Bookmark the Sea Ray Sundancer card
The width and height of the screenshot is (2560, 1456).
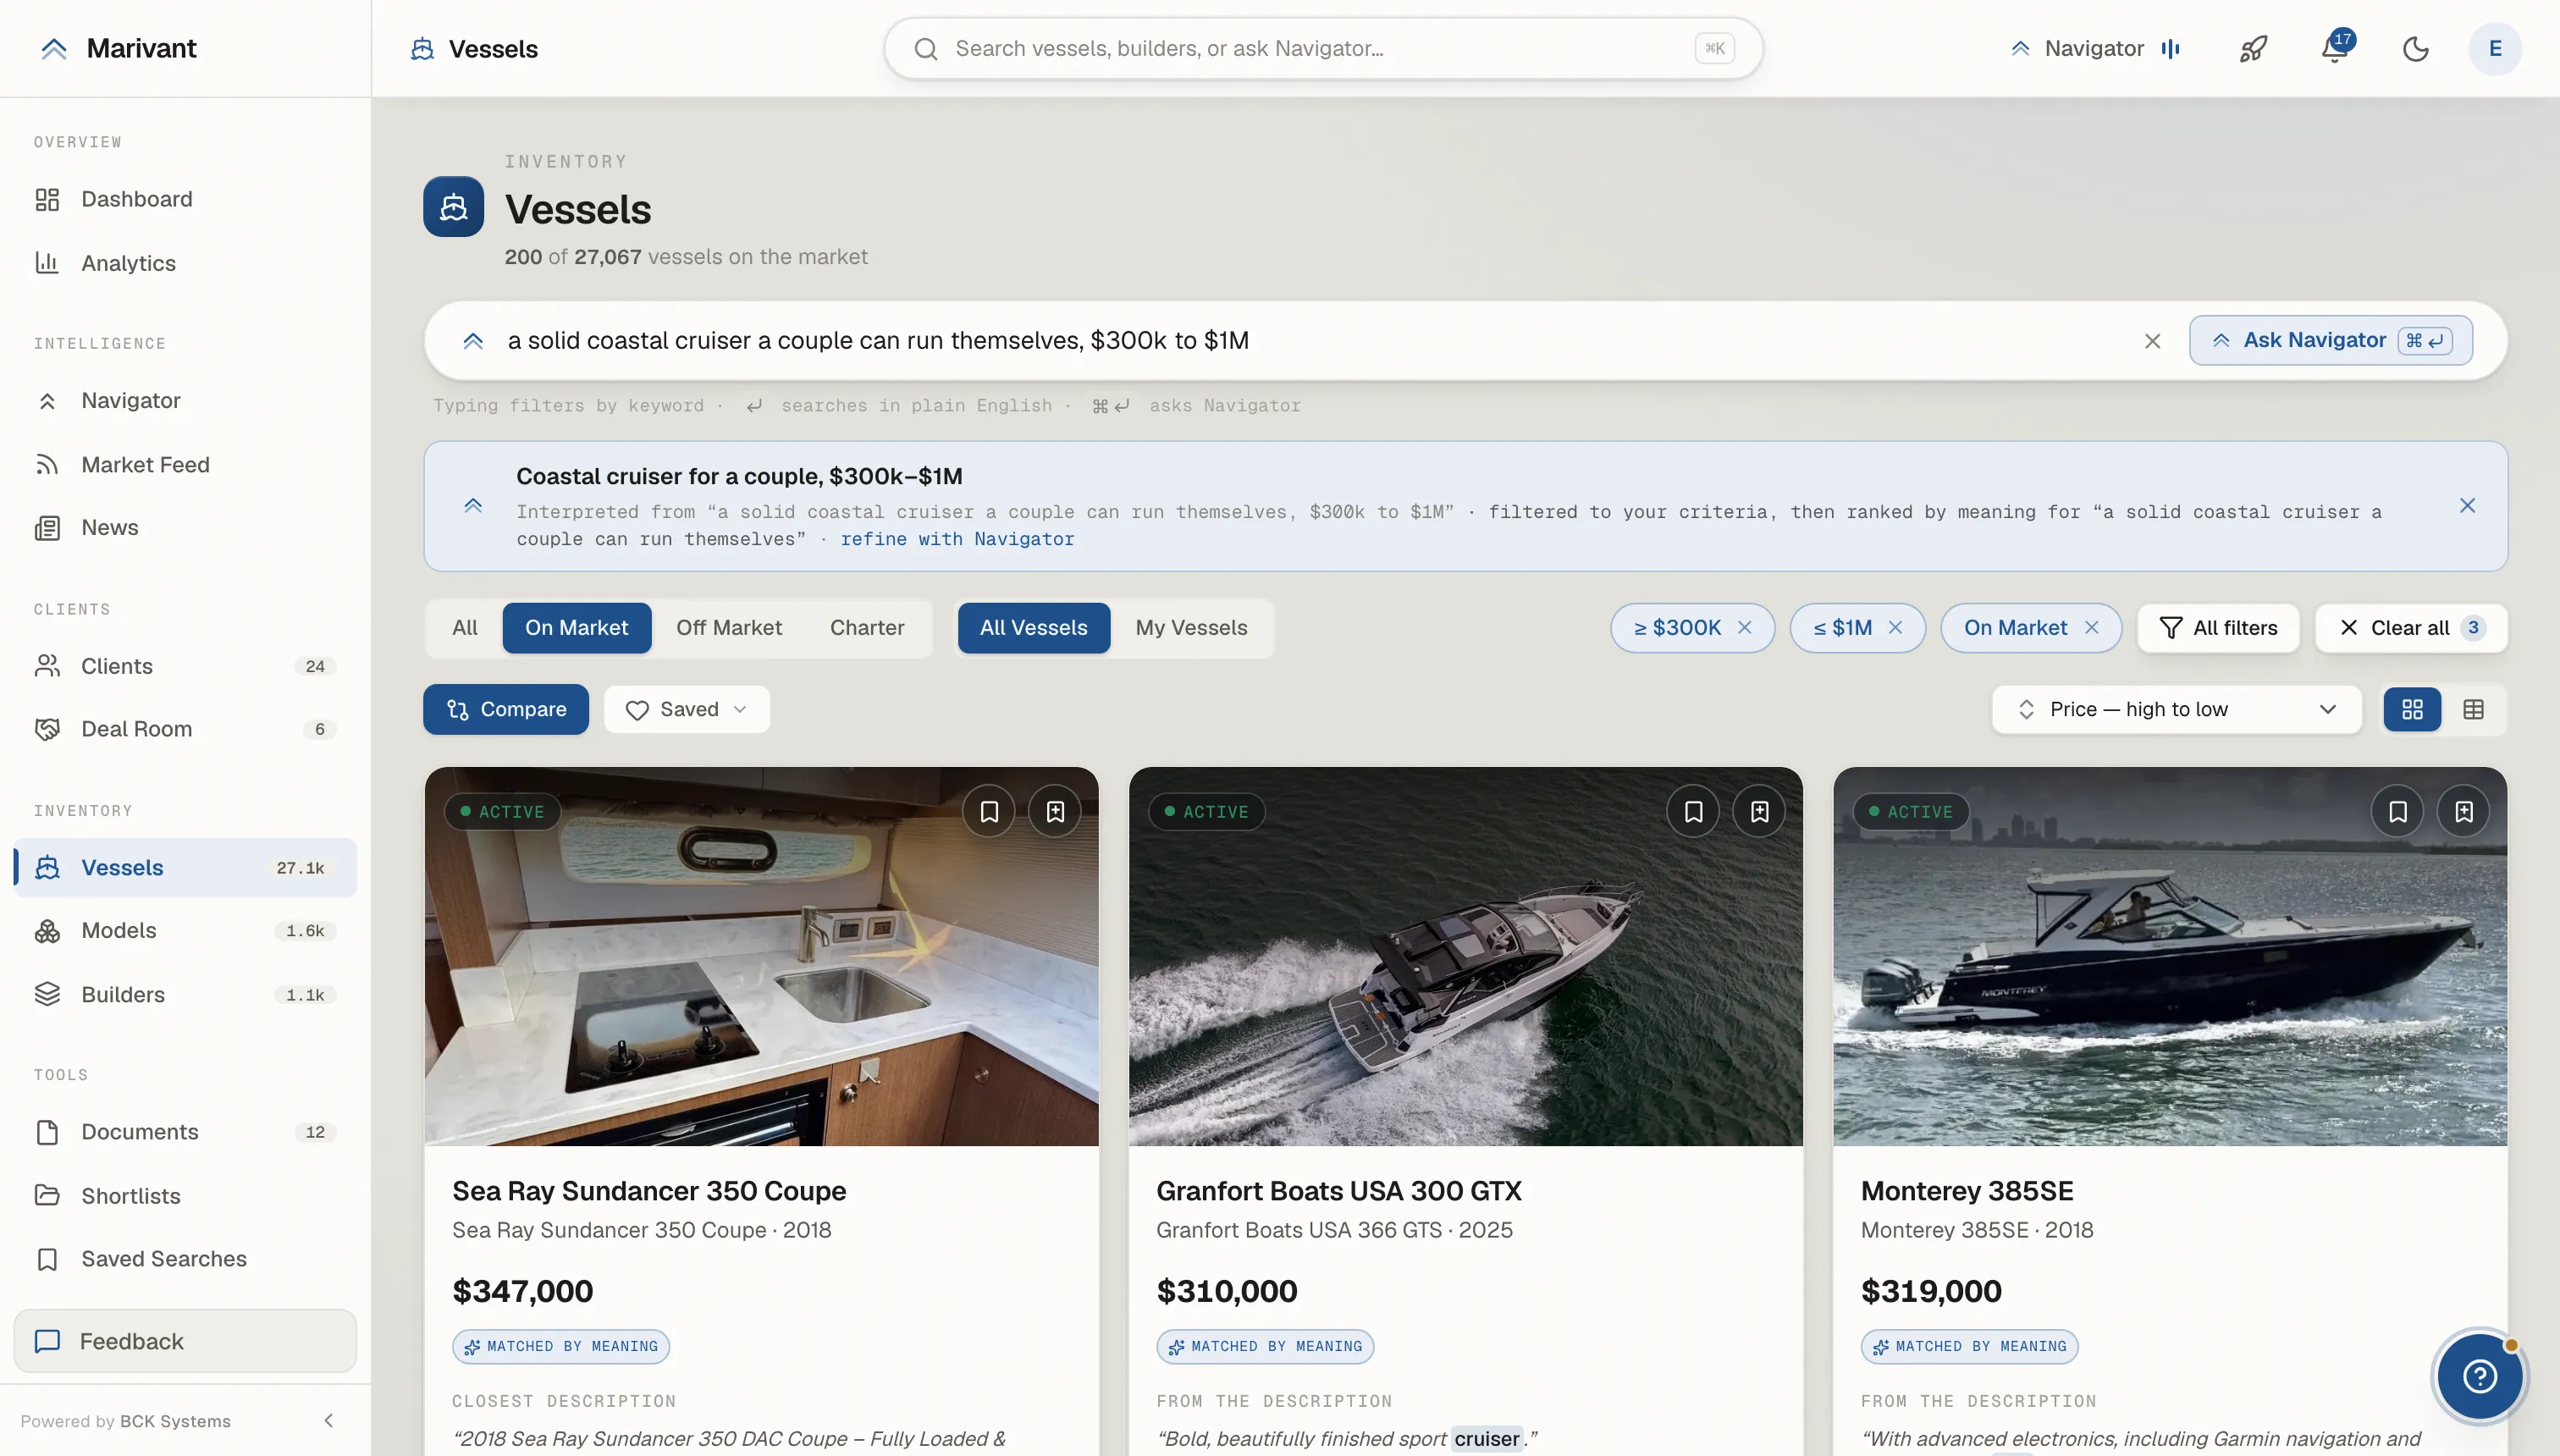989,812
